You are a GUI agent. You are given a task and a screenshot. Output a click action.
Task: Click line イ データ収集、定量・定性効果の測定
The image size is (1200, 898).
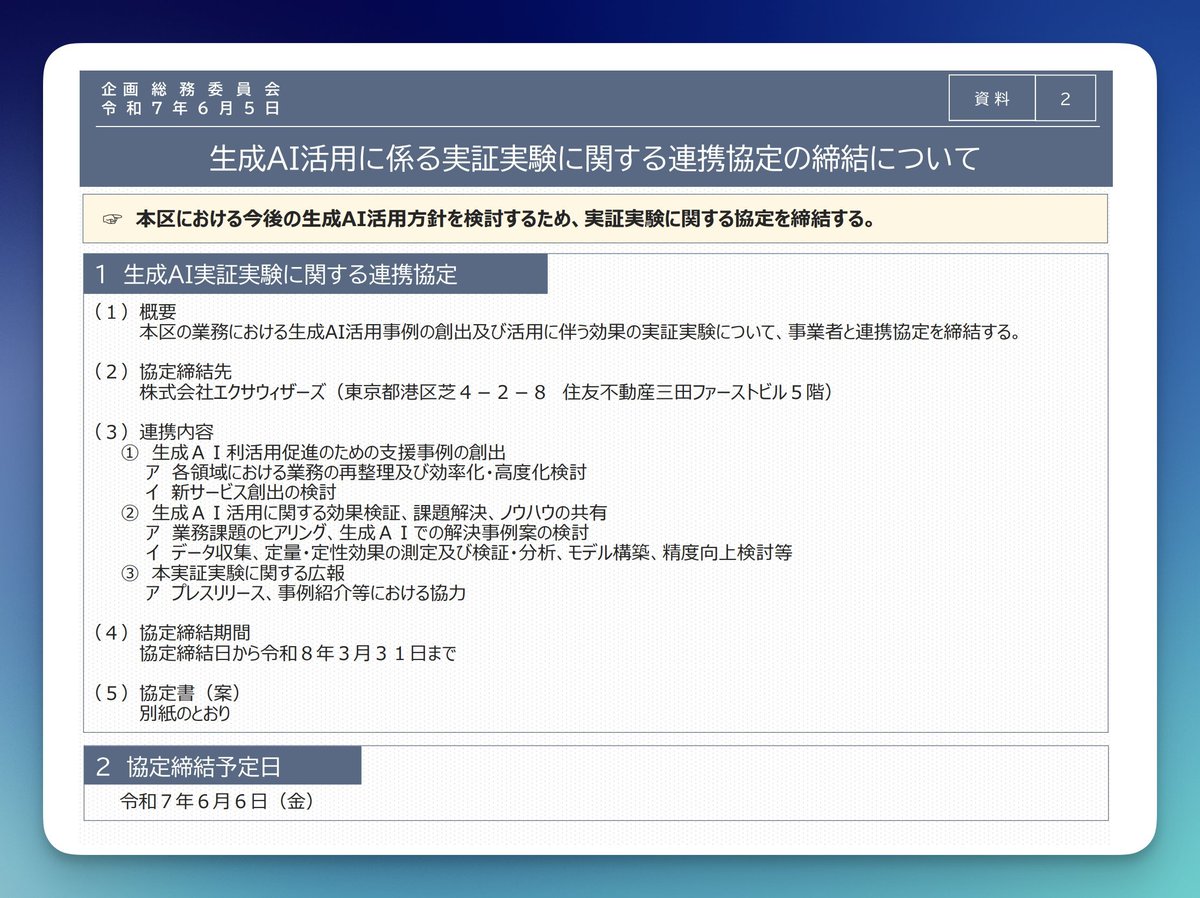(469, 551)
